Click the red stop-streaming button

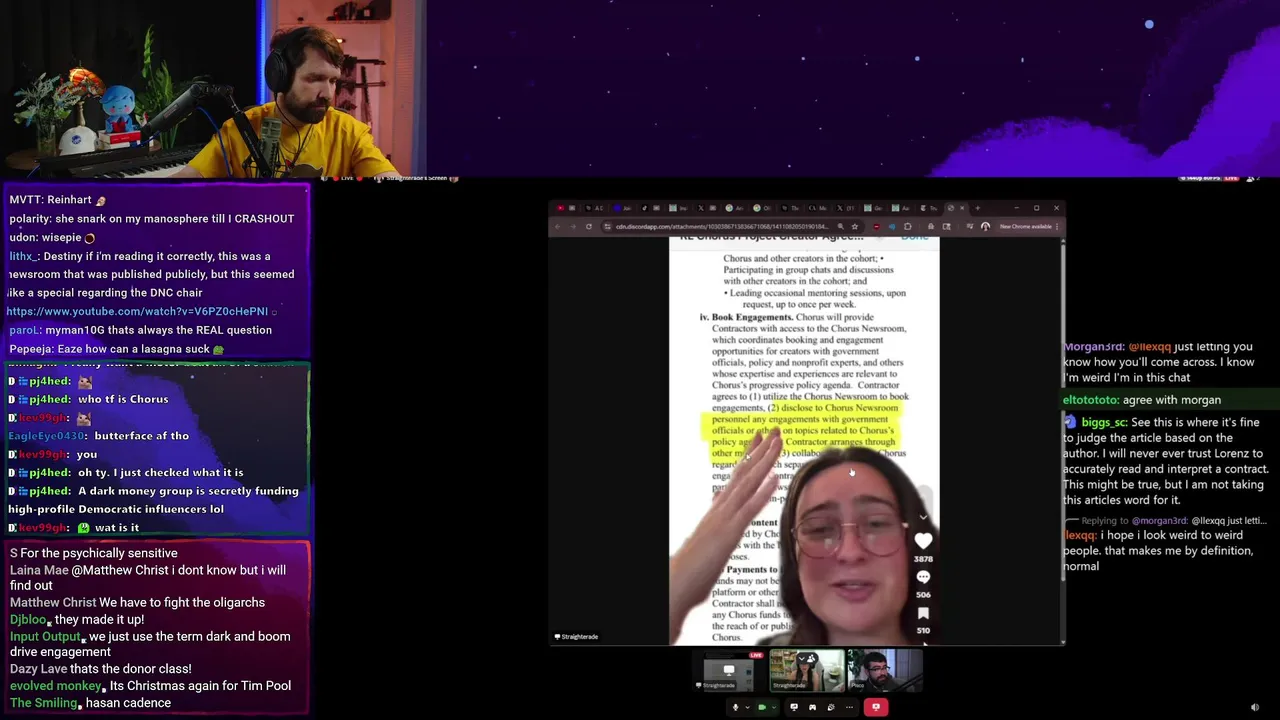tap(876, 707)
